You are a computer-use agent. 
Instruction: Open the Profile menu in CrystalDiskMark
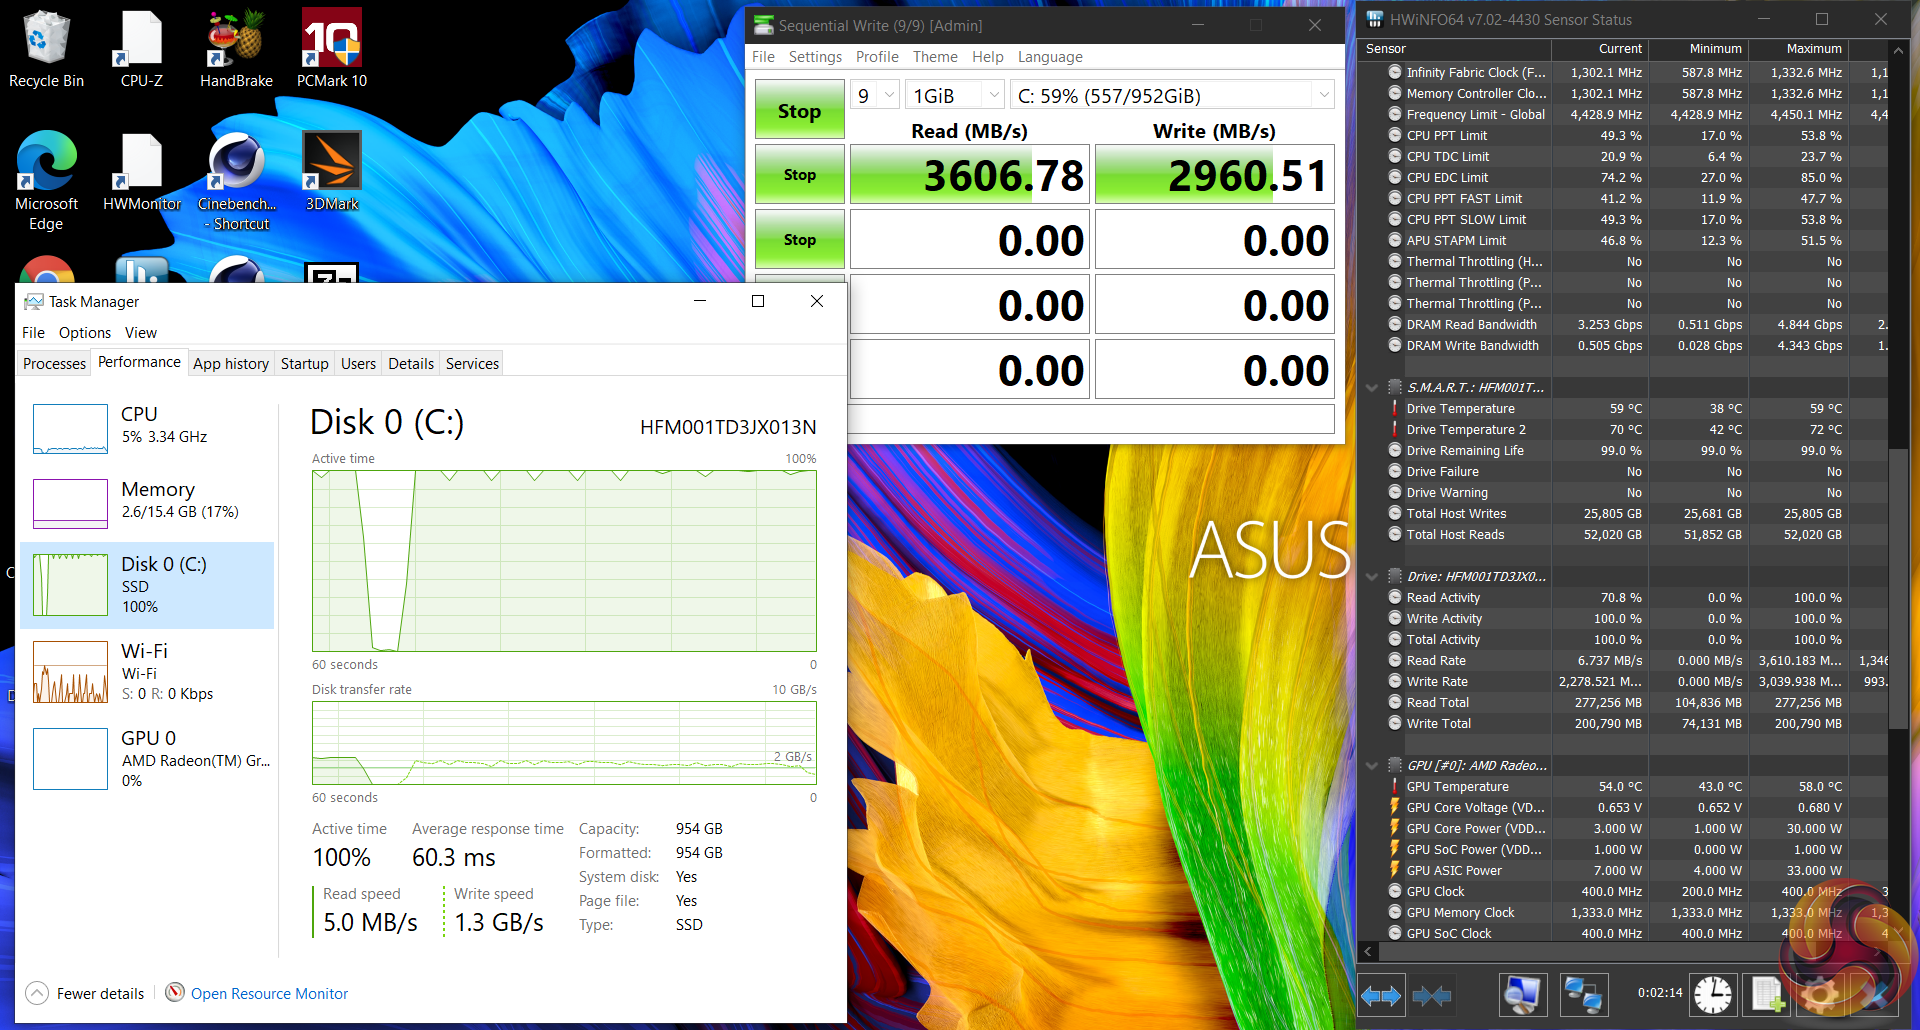pyautogui.click(x=877, y=57)
